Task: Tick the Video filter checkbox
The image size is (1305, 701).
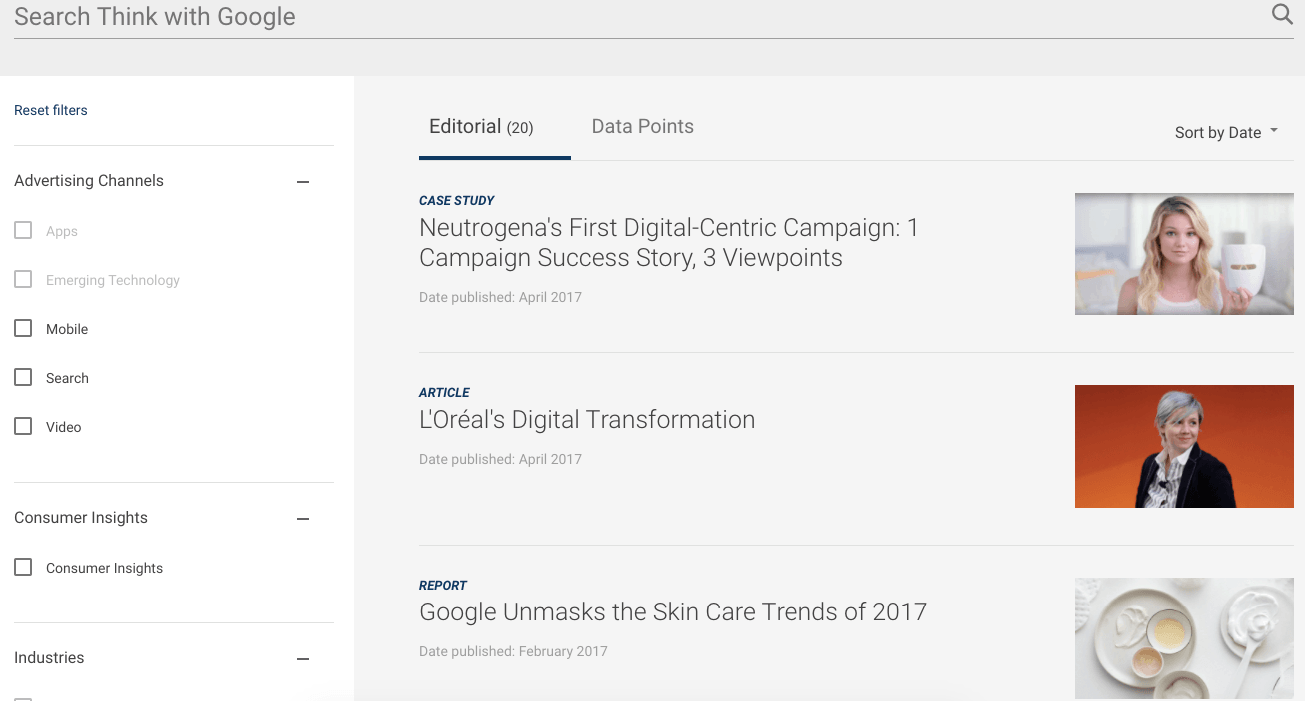Action: [23, 427]
